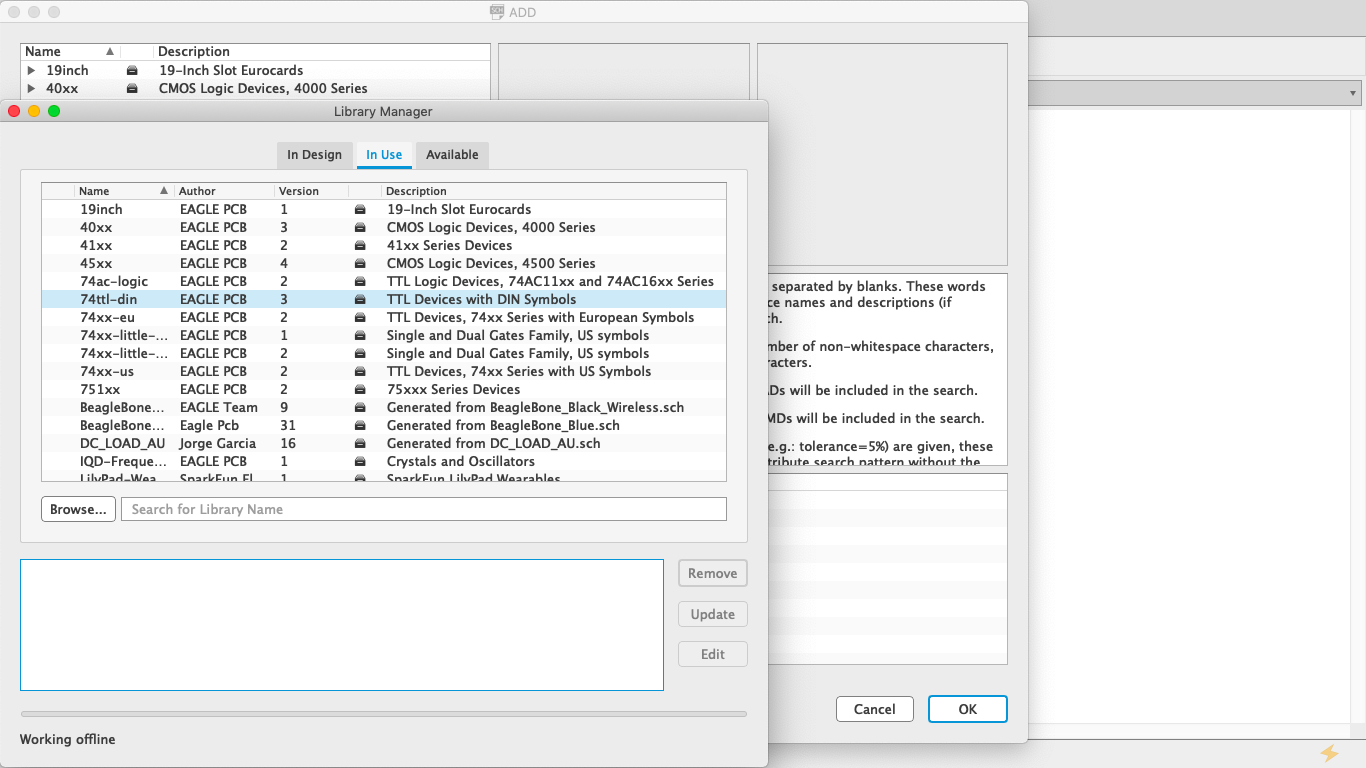The height and width of the screenshot is (768, 1366).
Task: Select the DC_LOAD_AU library row
Action: click(x=384, y=444)
